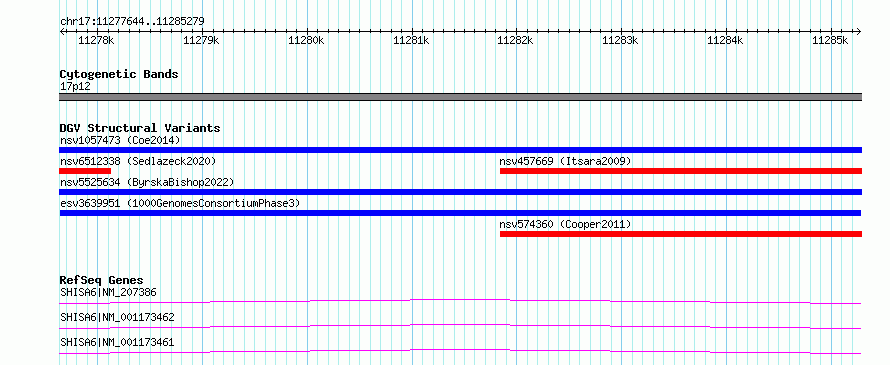890x365 pixels.
Task: Select the red bar under nsv457669
Action: tap(681, 171)
